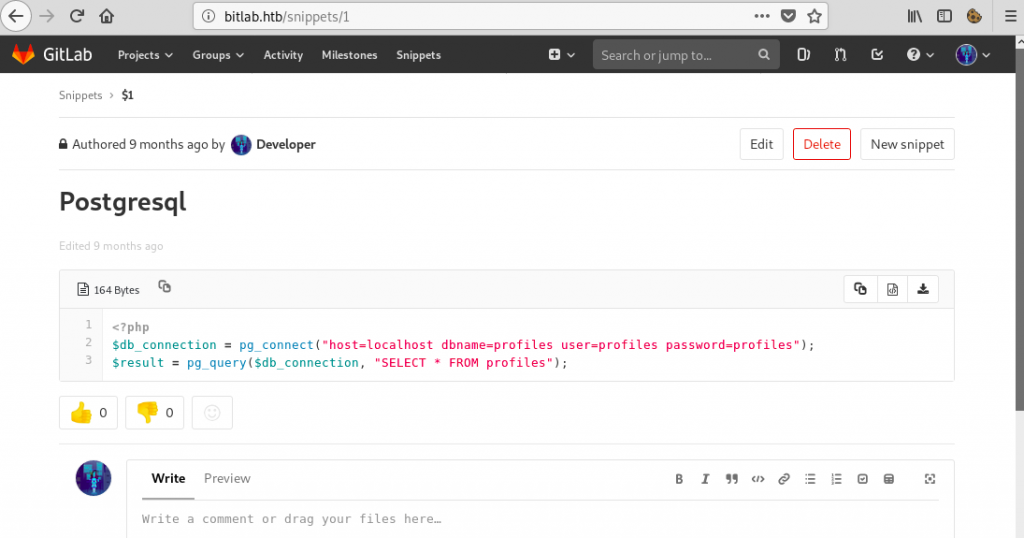Download the snippet file
This screenshot has height=538, width=1024.
(x=923, y=289)
